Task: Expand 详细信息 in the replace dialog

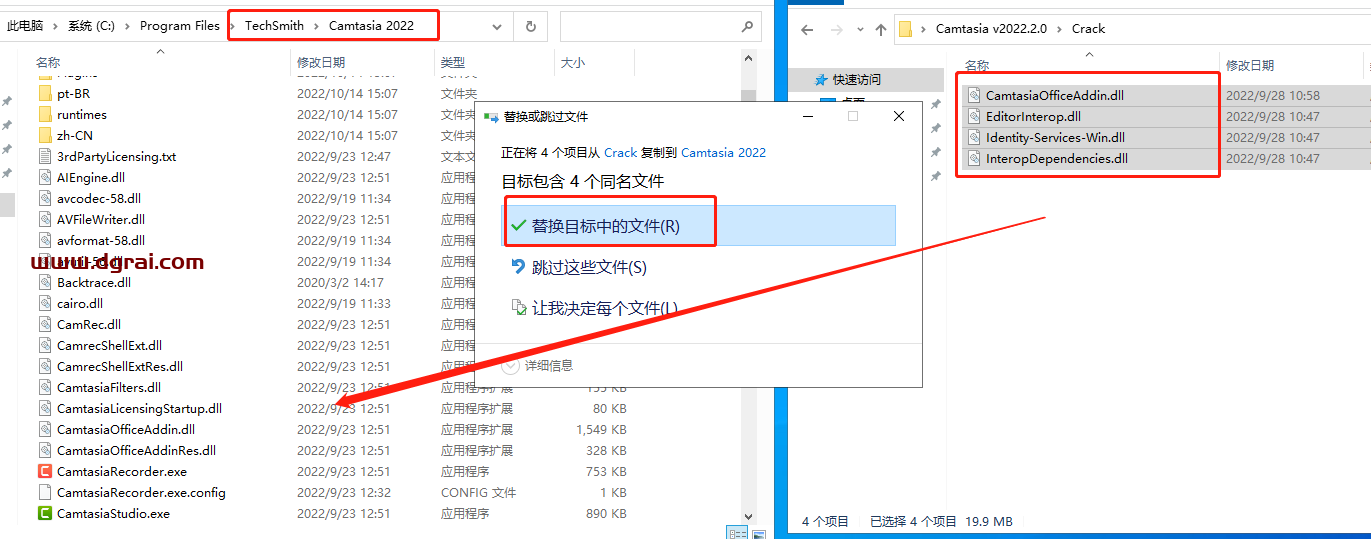Action: pos(539,366)
